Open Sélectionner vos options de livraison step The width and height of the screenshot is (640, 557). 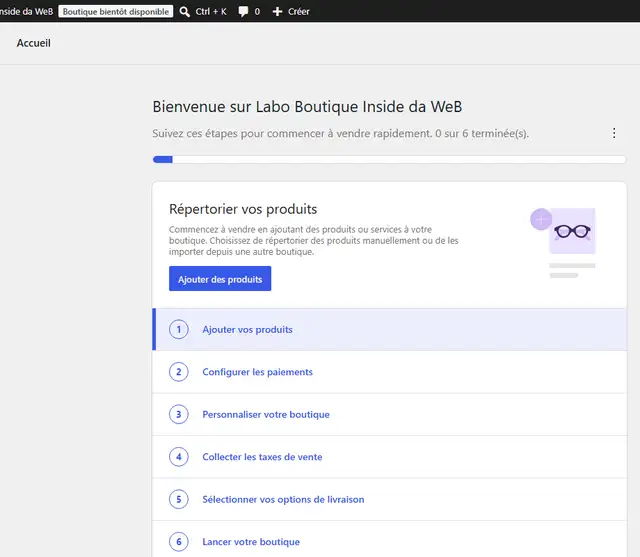389,499
